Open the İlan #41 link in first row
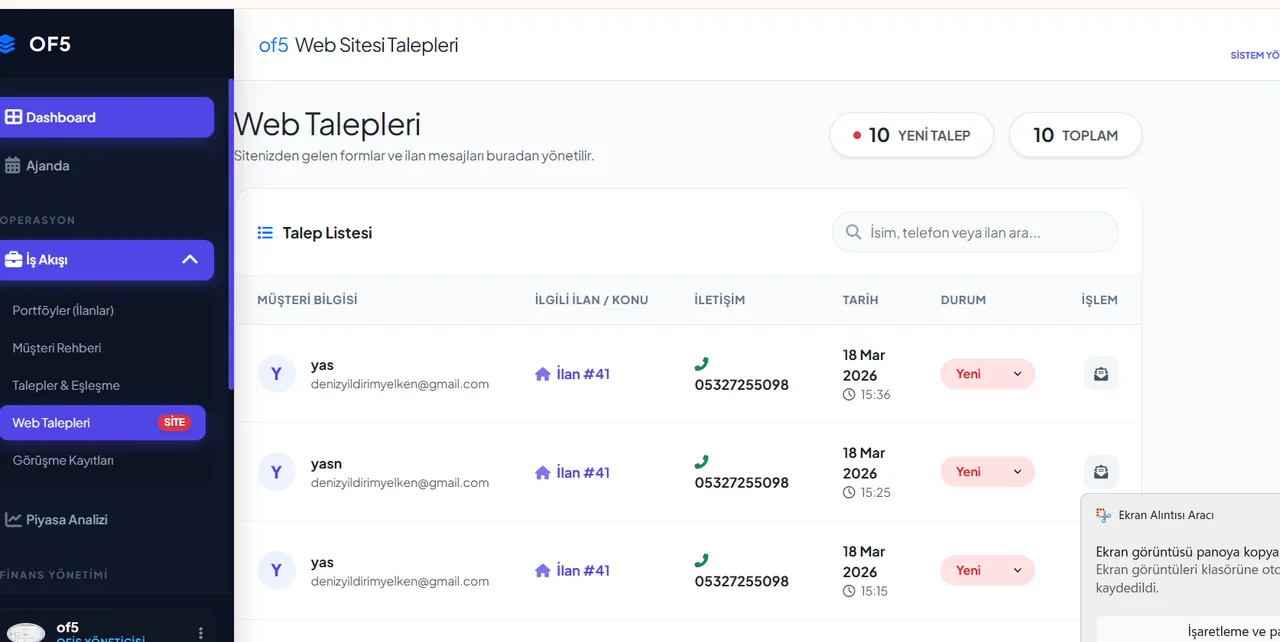This screenshot has width=1280, height=642. [x=582, y=374]
